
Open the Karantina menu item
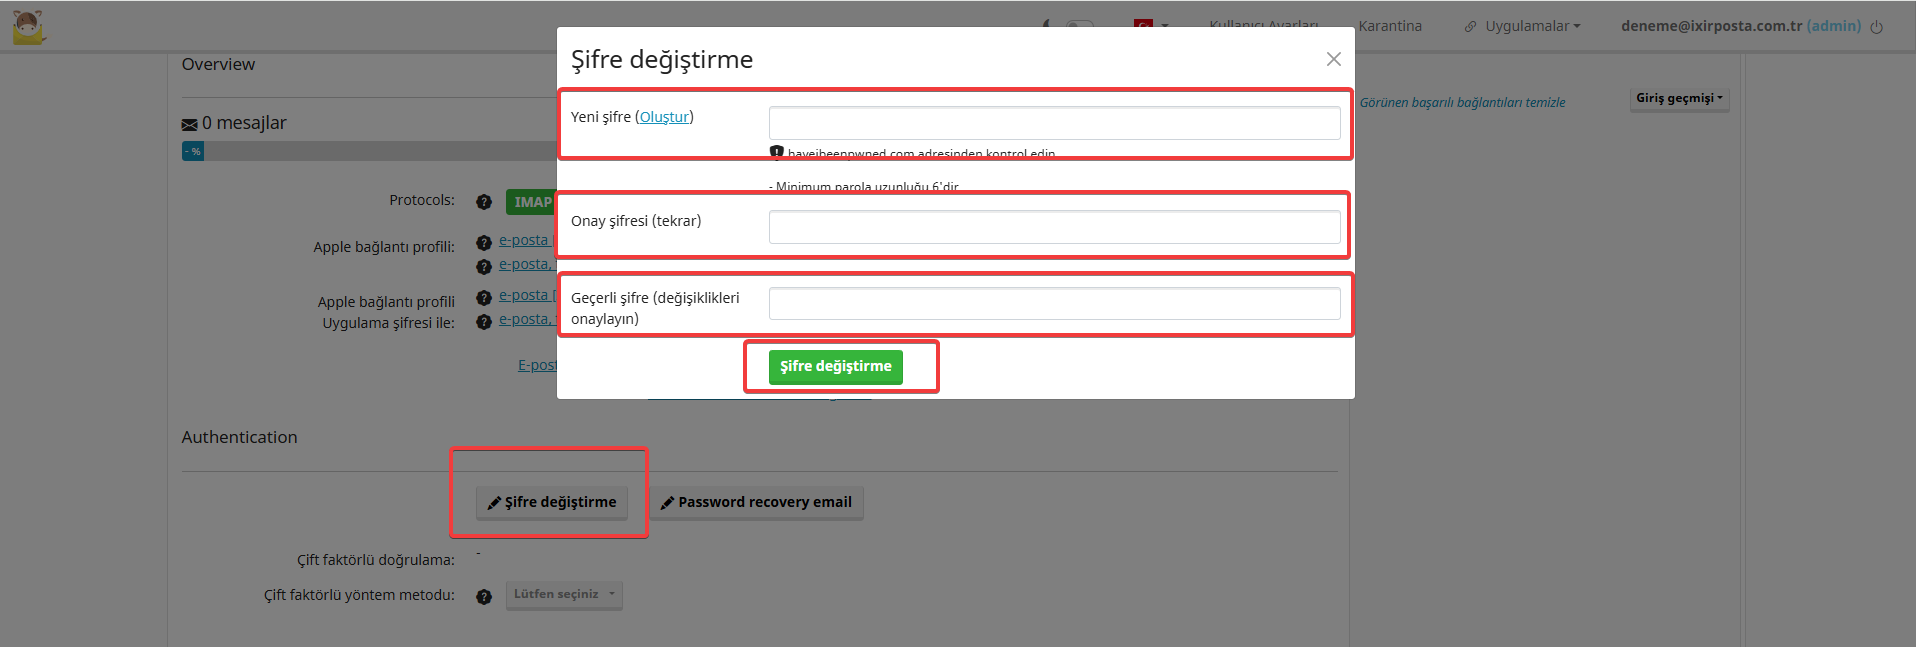[x=1390, y=26]
